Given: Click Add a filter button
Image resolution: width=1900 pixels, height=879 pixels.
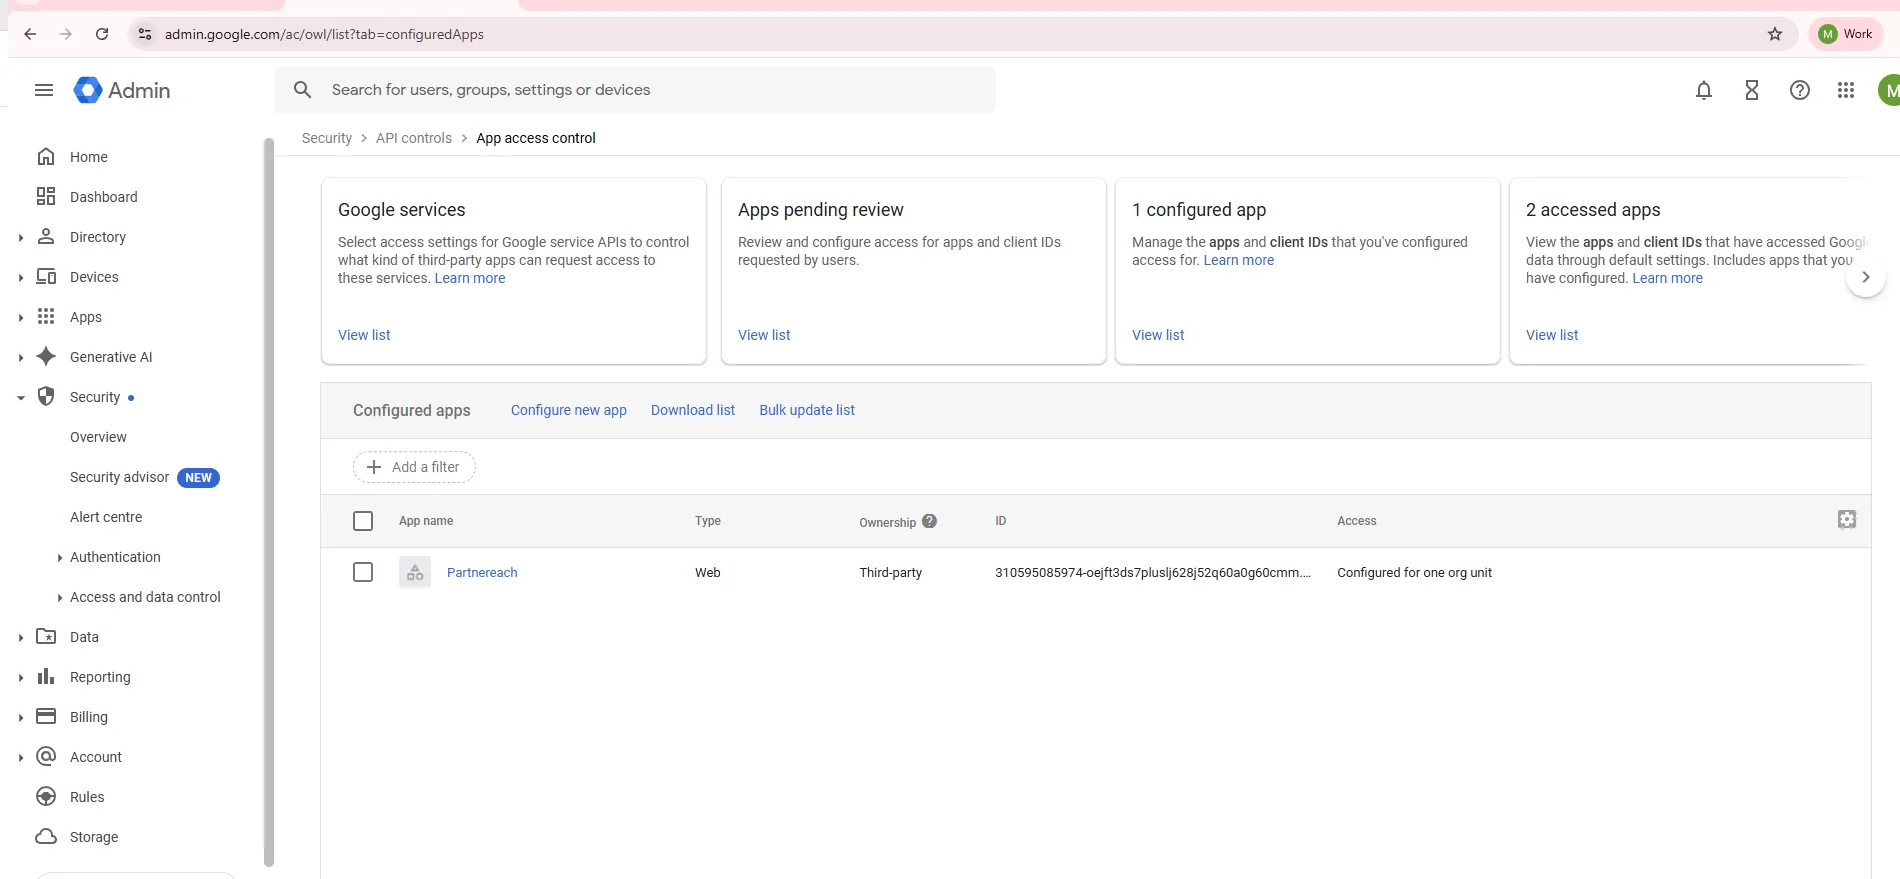Looking at the screenshot, I should pos(414,467).
